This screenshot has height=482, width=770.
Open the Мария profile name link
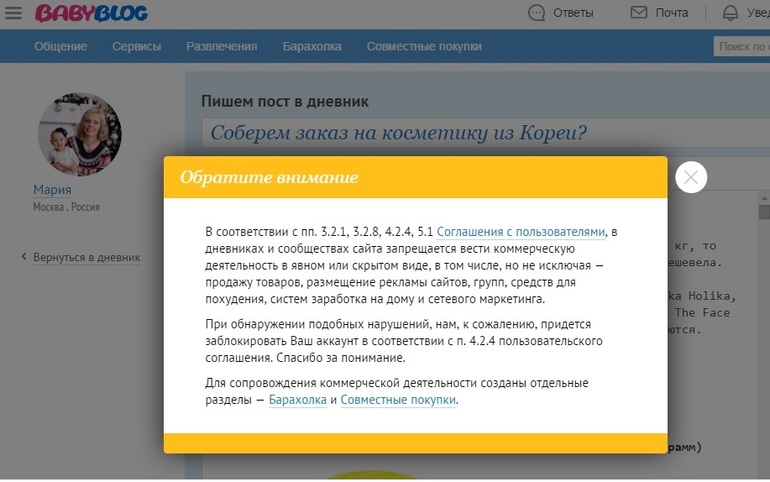pyautogui.click(x=52, y=190)
